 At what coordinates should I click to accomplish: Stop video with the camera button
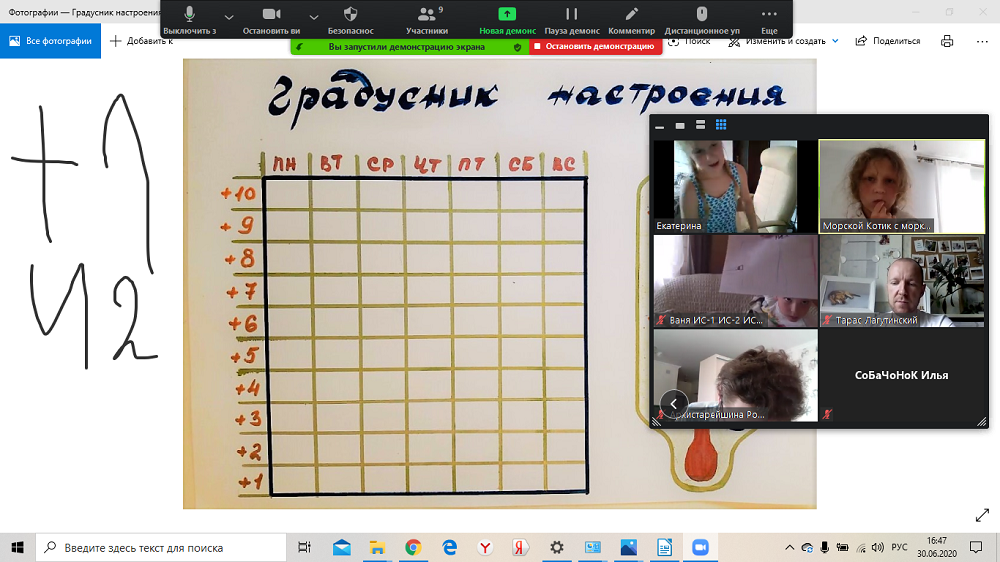pos(271,15)
